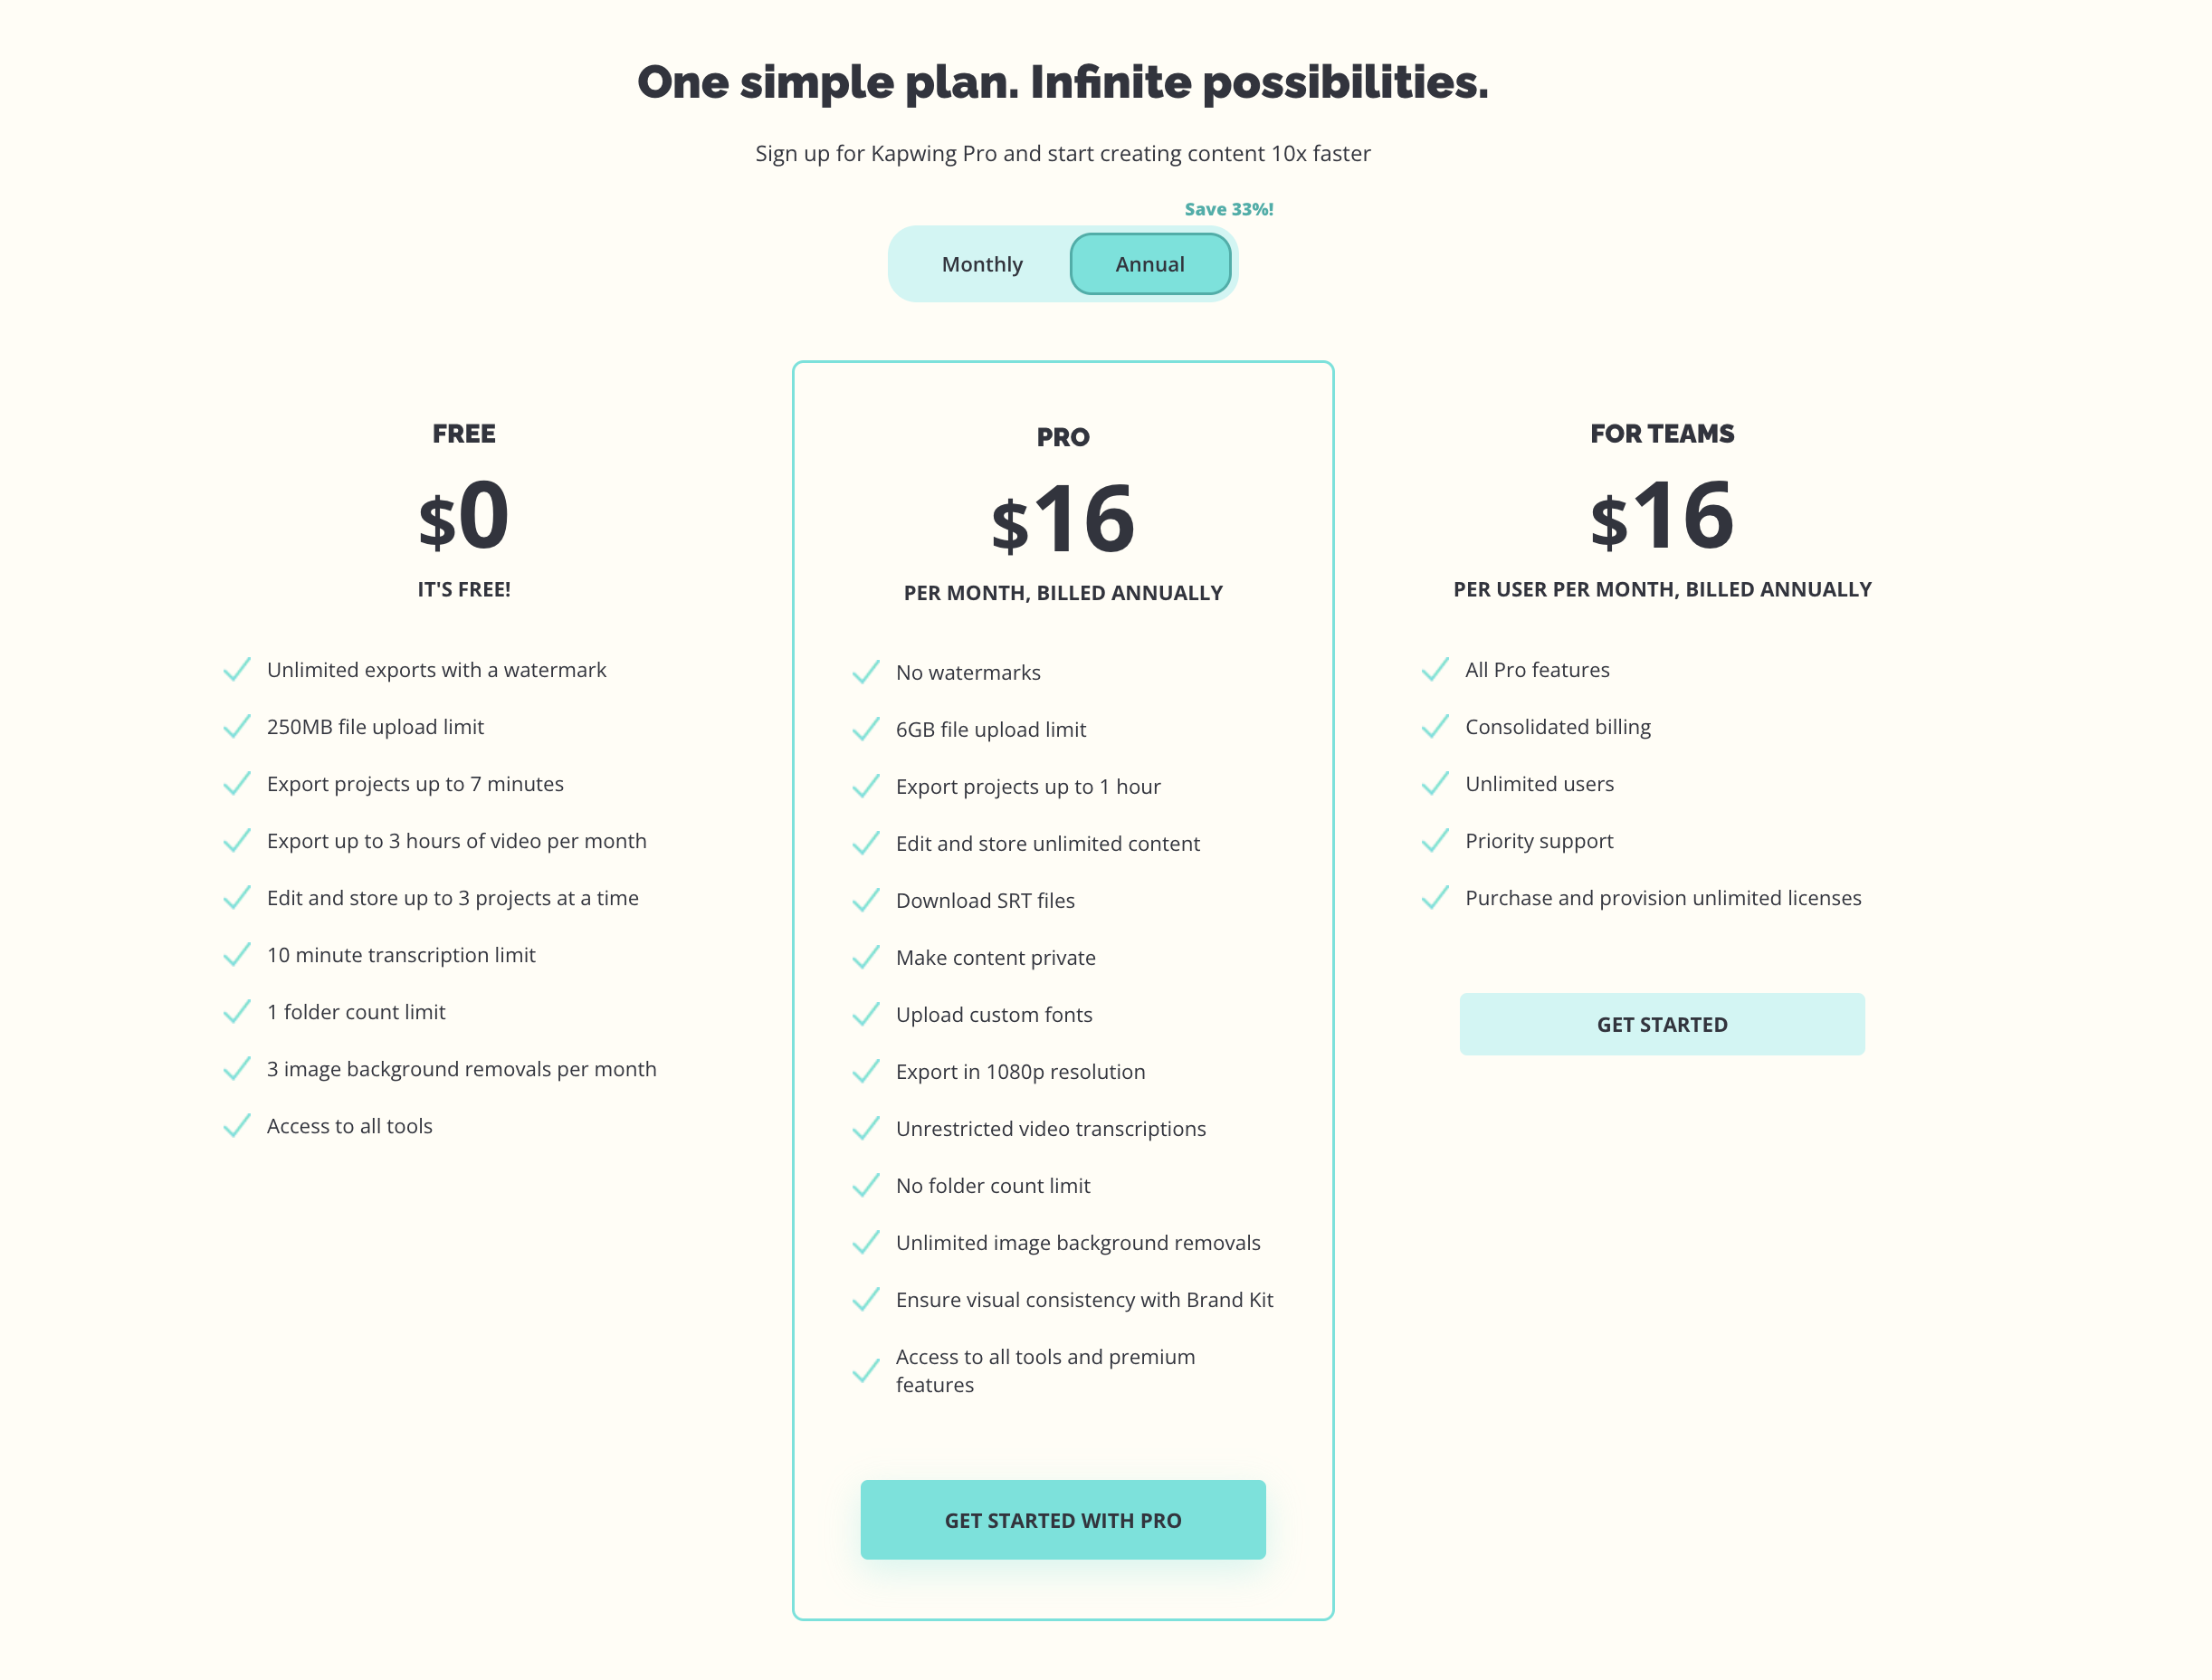Click the checkmark beside Access to all tools

pyautogui.click(x=237, y=1126)
